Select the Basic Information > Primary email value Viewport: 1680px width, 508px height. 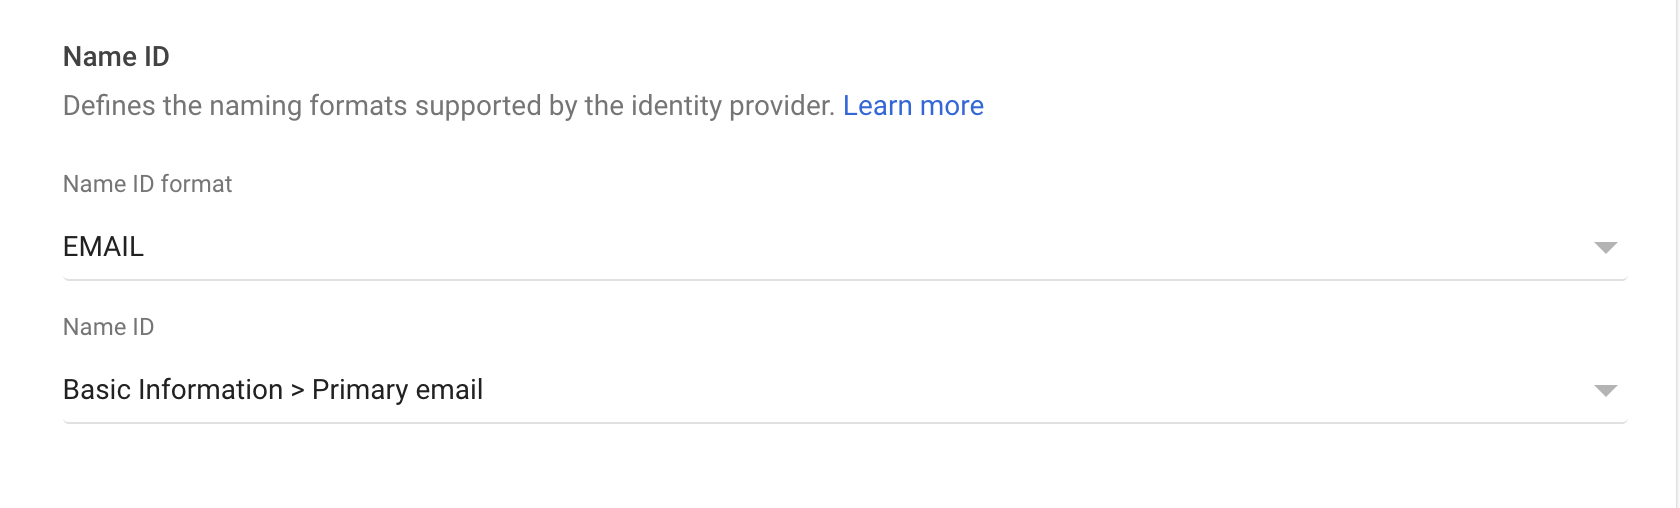point(272,390)
